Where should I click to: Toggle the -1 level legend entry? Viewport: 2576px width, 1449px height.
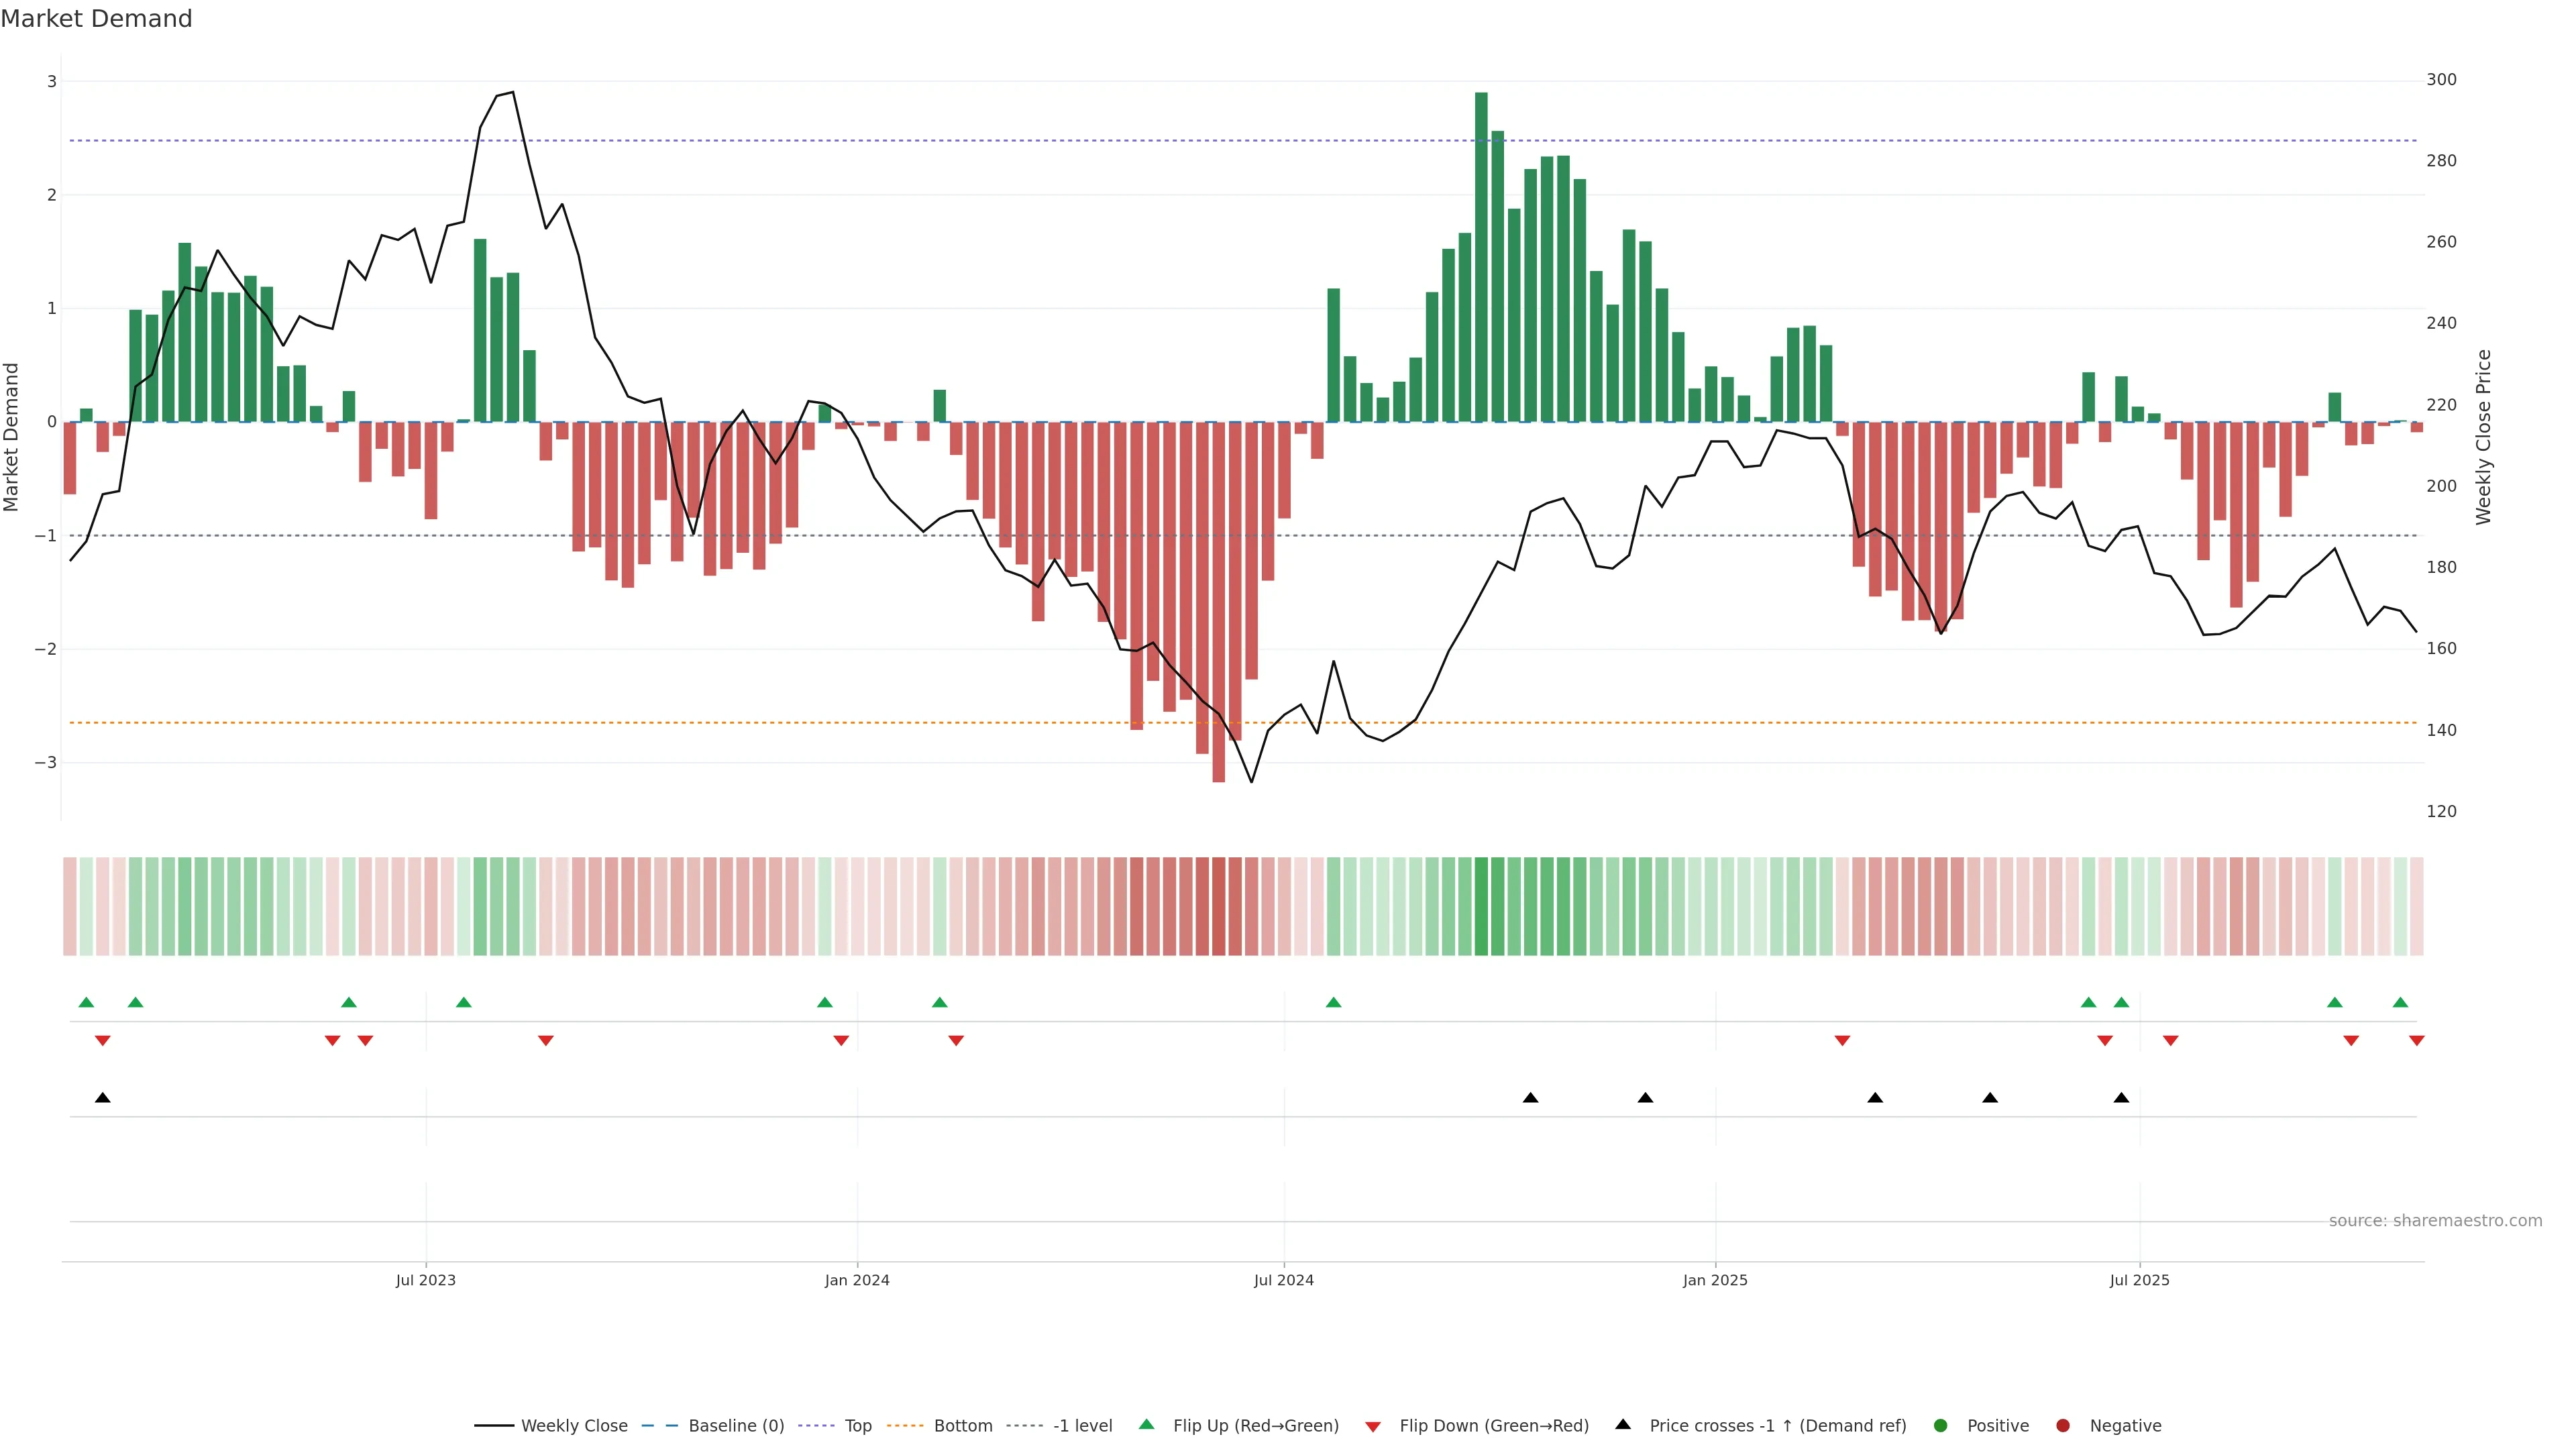[x=1082, y=1425]
